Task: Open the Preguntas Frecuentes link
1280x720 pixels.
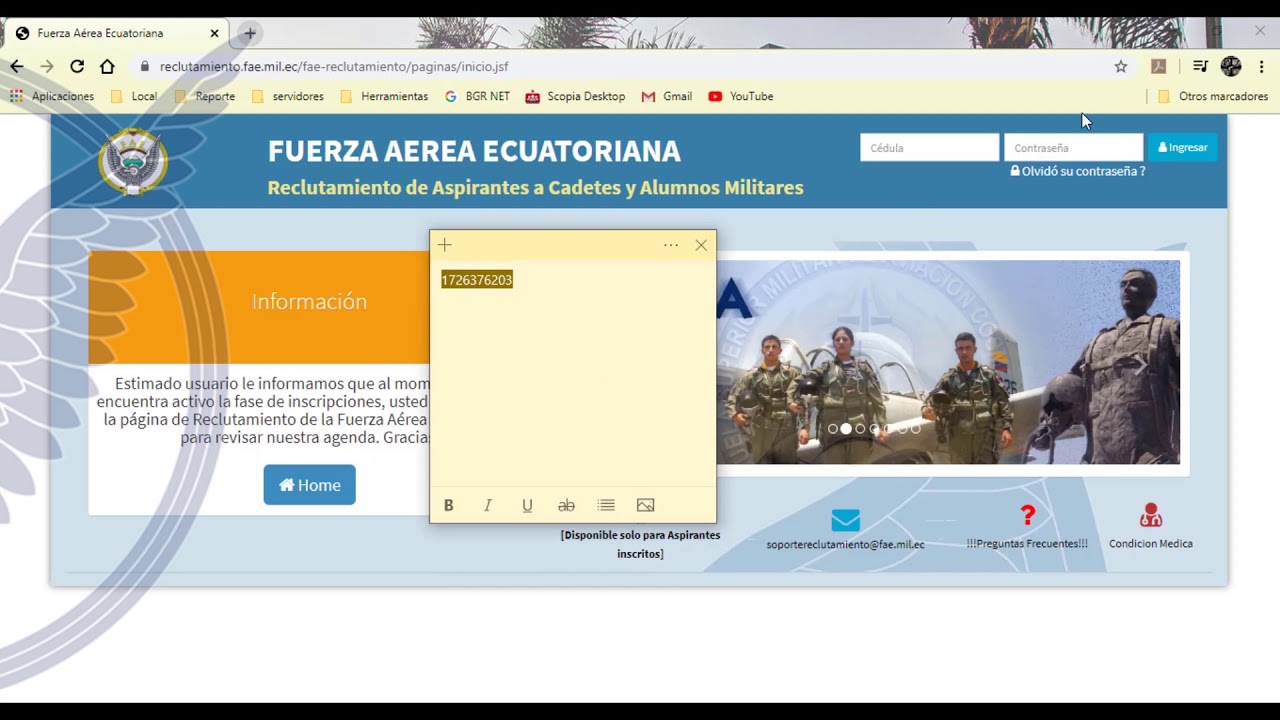Action: click(x=1027, y=544)
